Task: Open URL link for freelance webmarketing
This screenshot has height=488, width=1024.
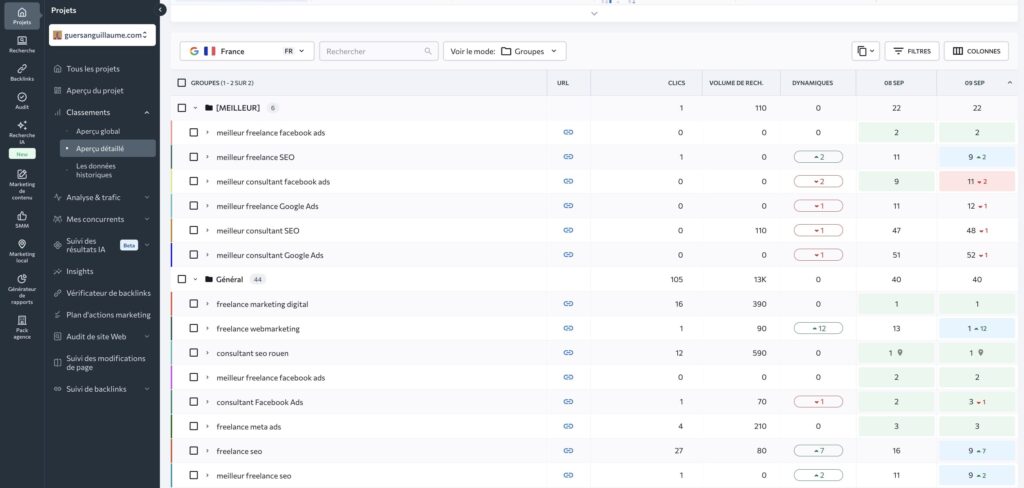Action: click(x=568, y=329)
